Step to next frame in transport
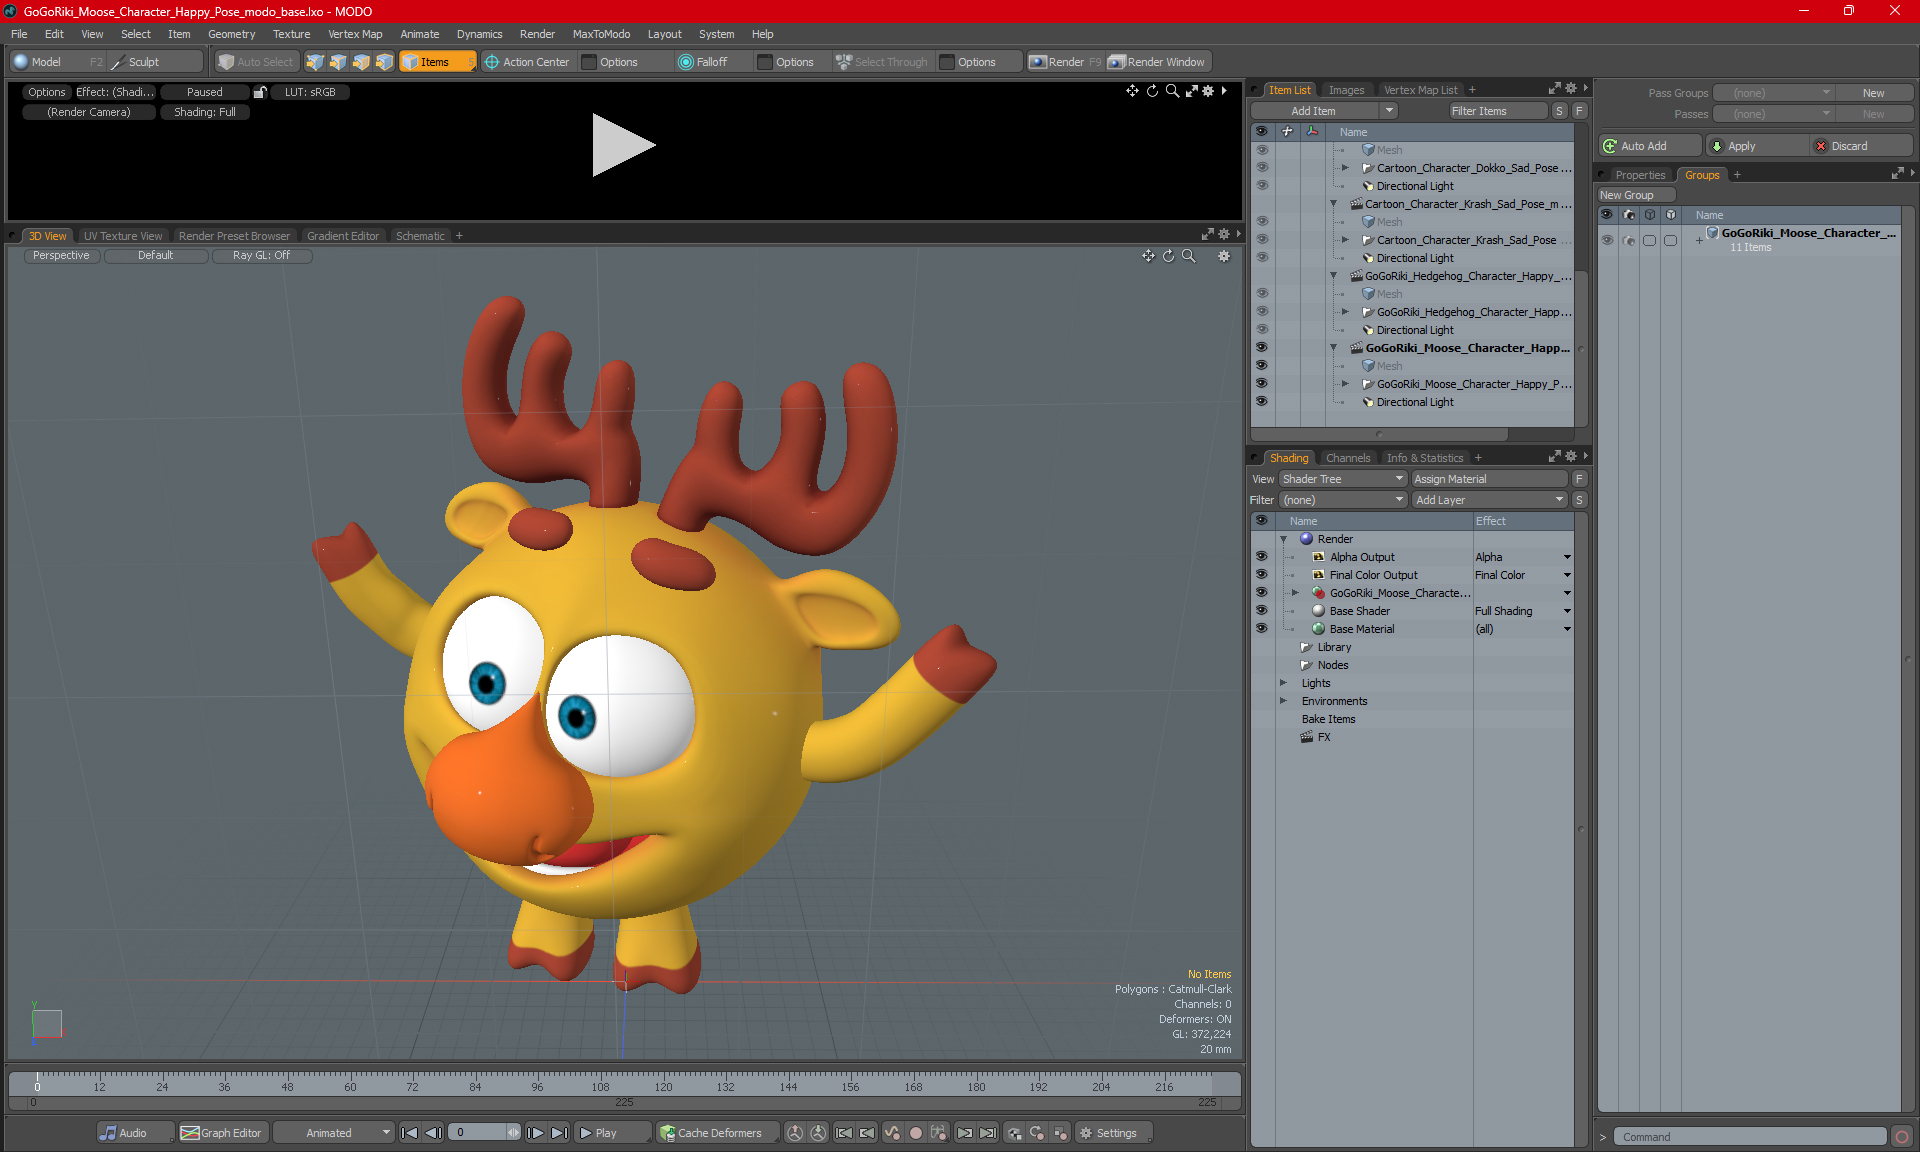 click(536, 1133)
